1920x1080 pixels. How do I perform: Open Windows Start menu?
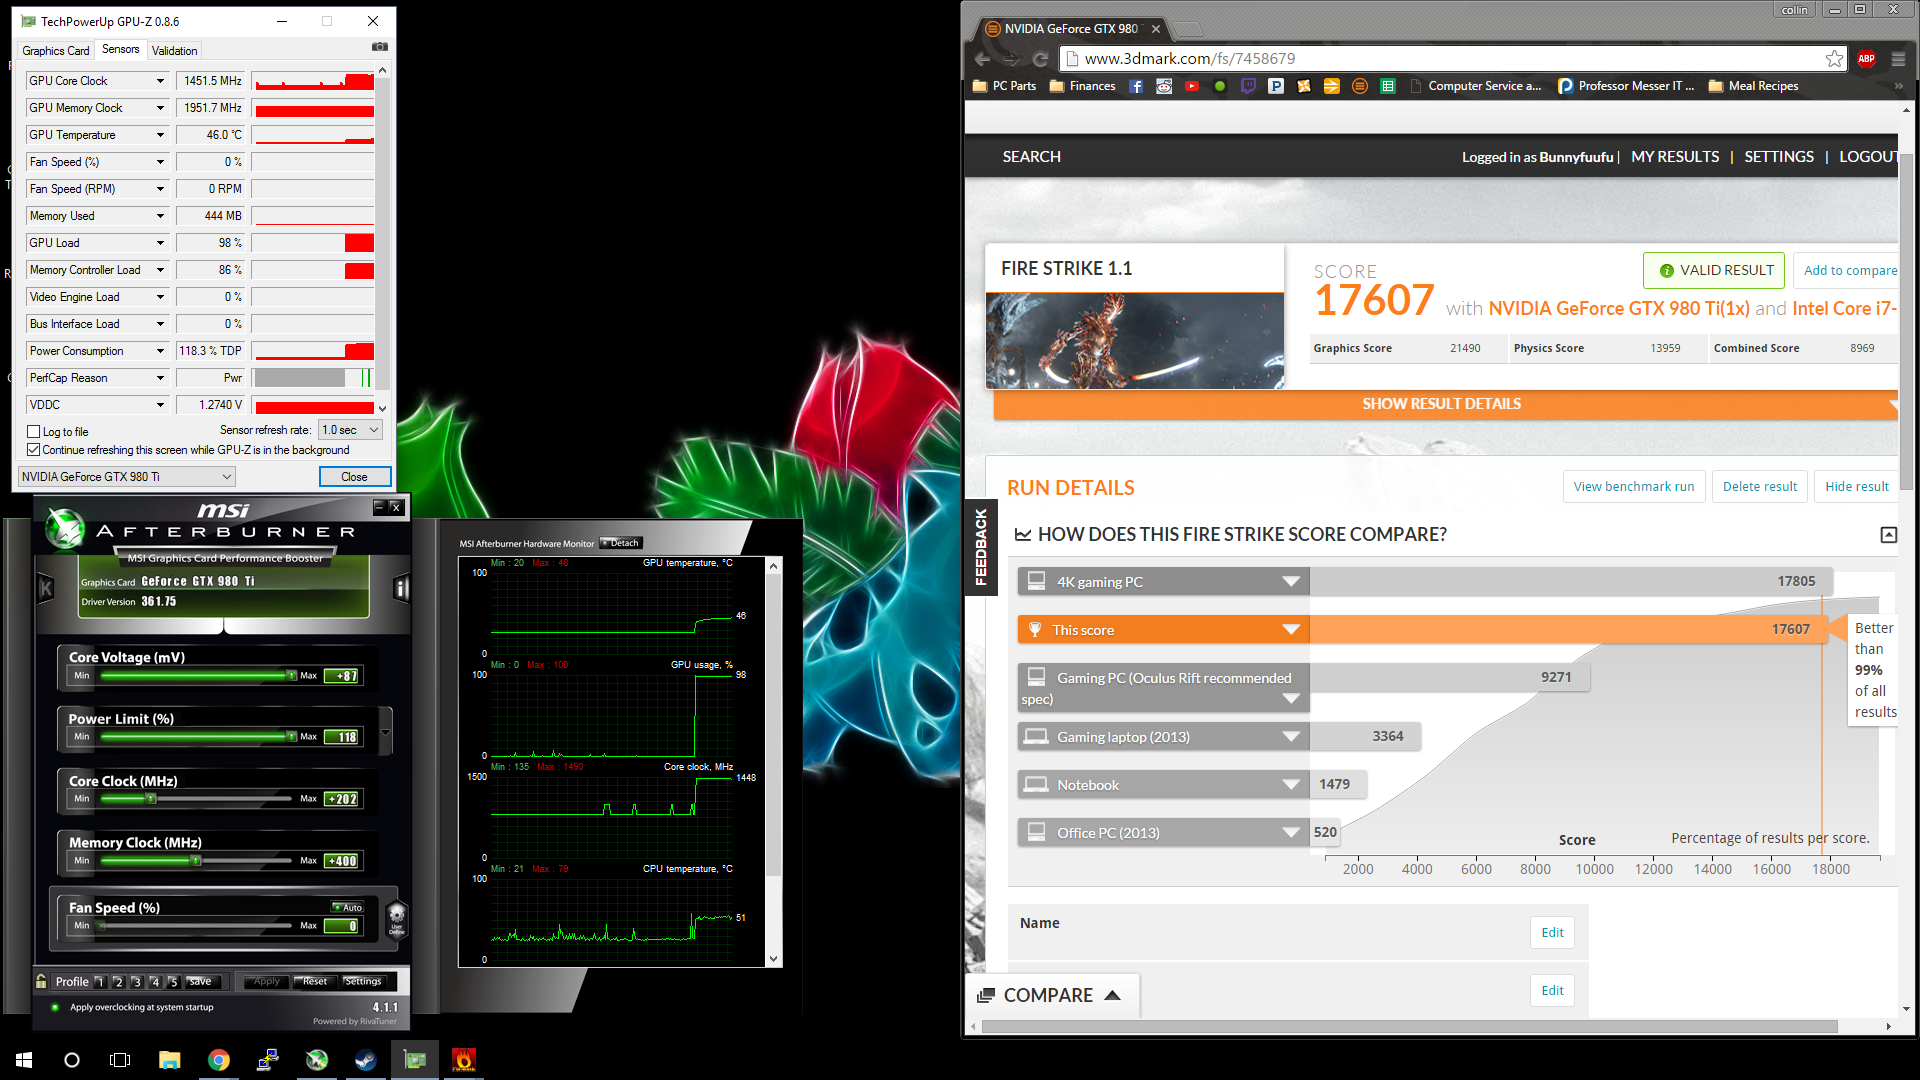point(24,1059)
